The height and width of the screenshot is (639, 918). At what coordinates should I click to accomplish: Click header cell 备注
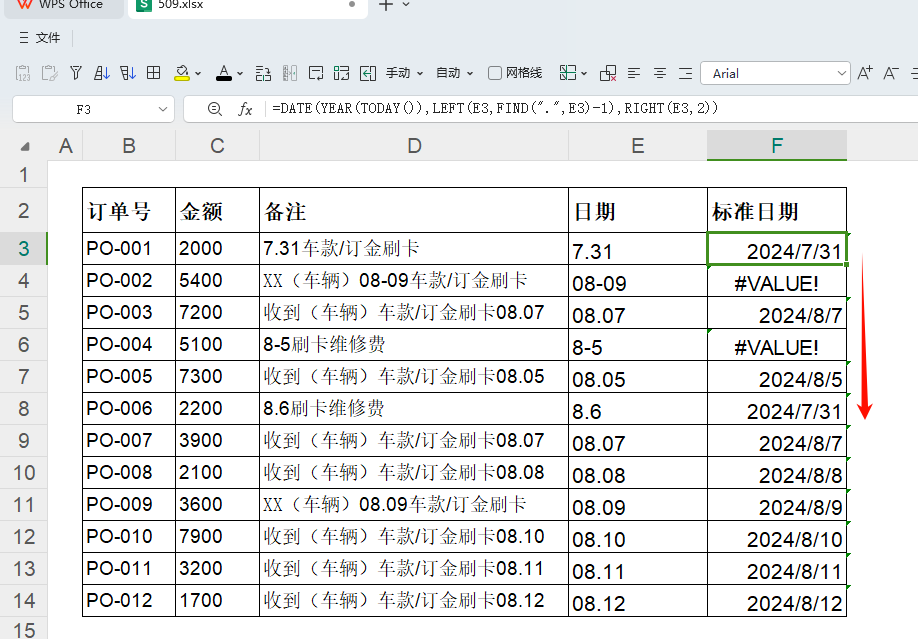click(x=414, y=211)
